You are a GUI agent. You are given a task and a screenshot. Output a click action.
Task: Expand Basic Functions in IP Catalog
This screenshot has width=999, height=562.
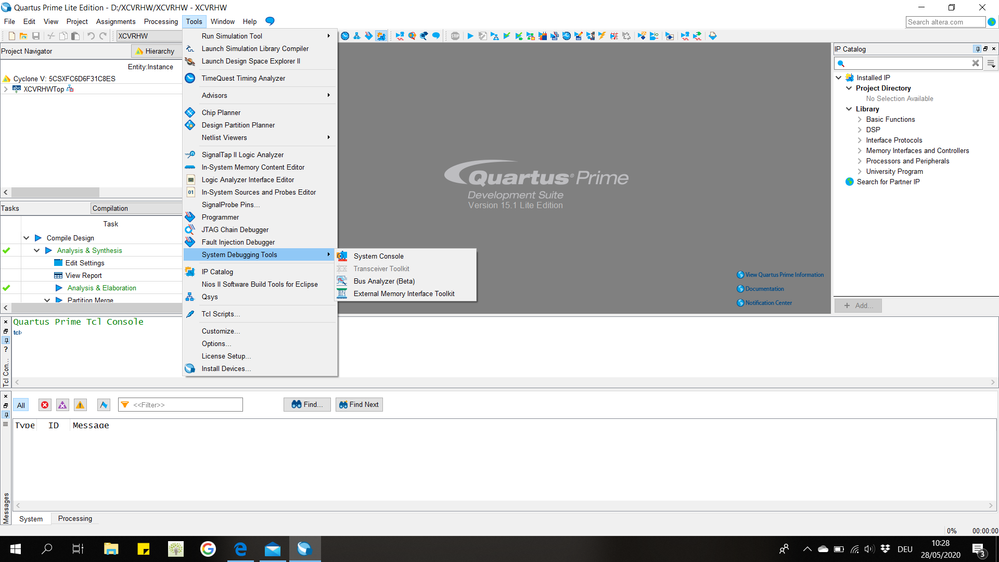pos(859,119)
